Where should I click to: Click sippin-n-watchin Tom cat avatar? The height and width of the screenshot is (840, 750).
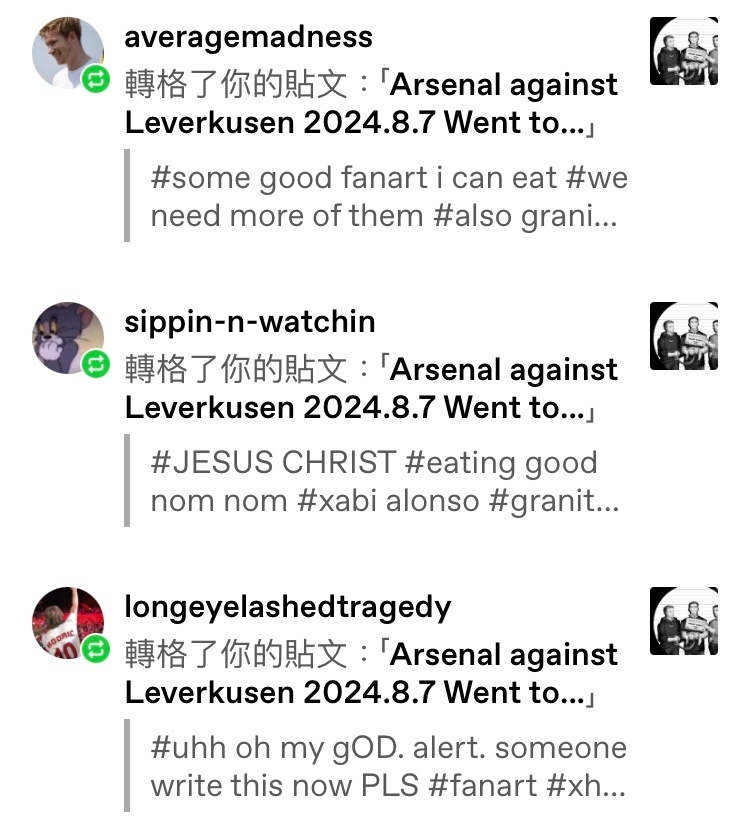coord(68,338)
